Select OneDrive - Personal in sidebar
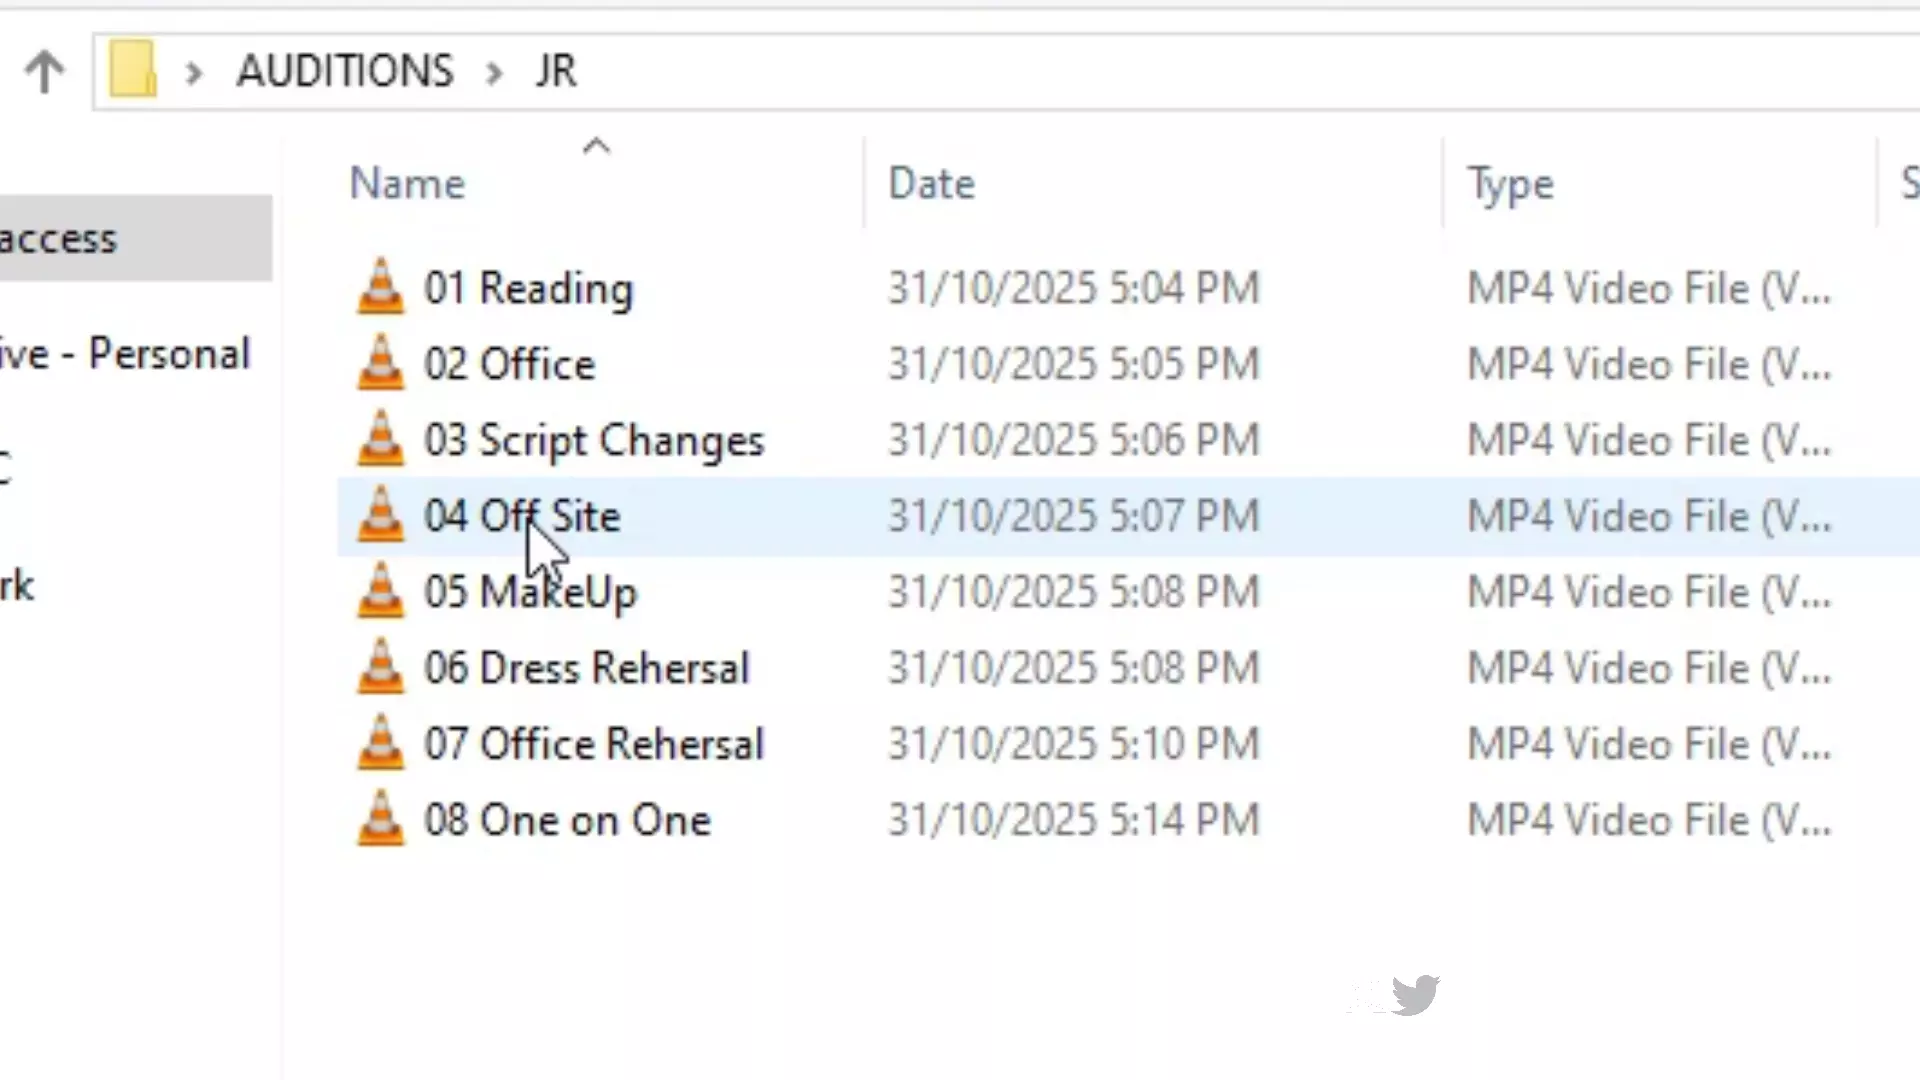 point(125,354)
